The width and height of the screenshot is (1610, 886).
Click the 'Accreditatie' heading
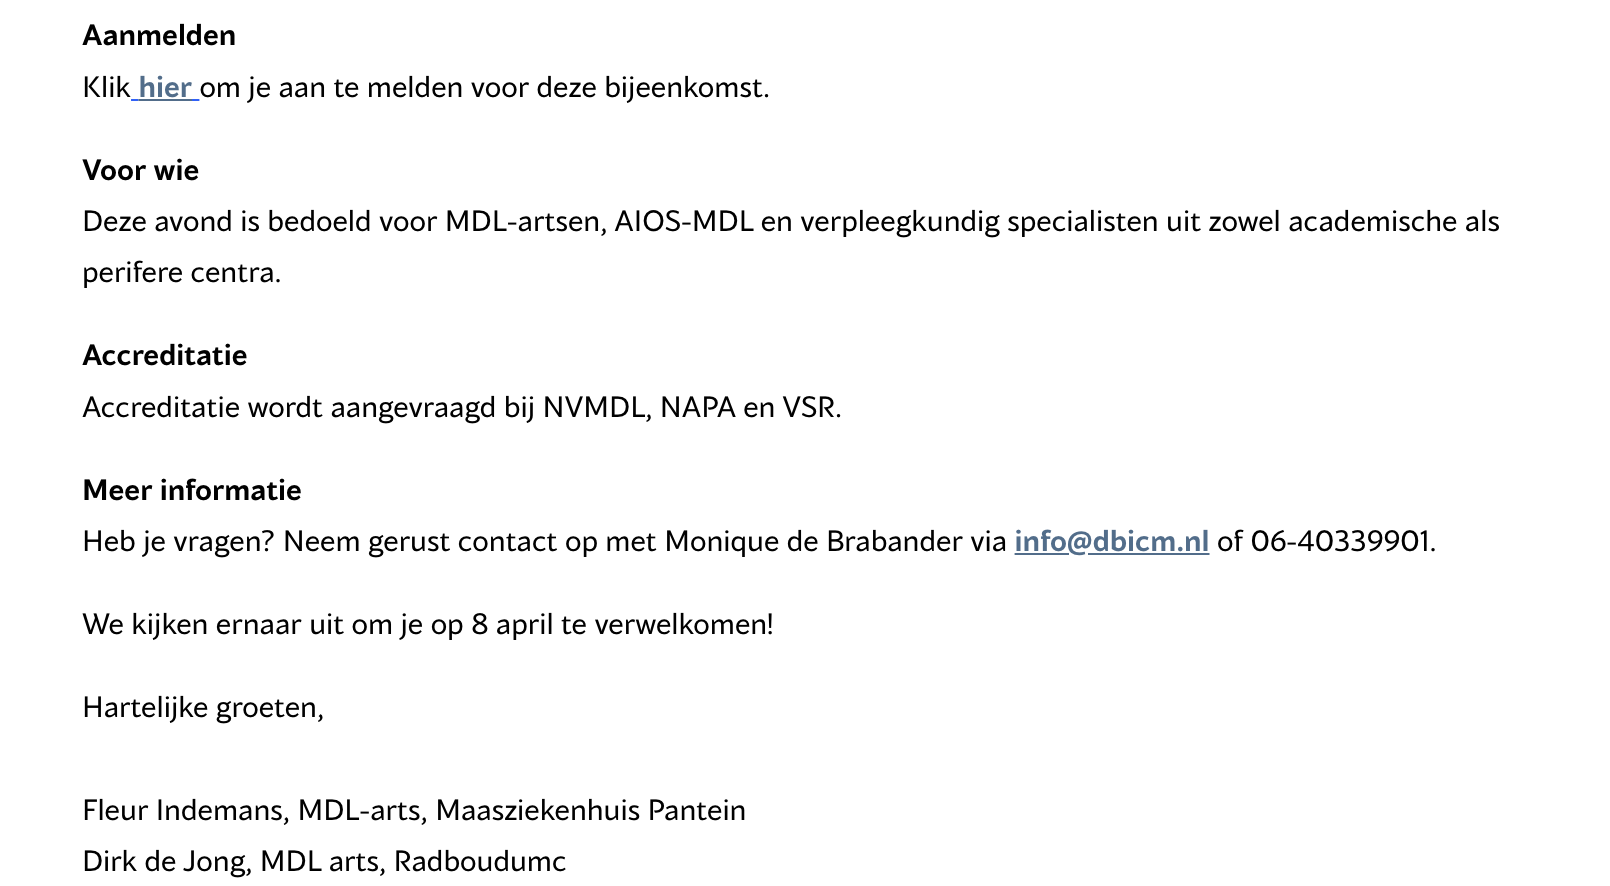(x=165, y=356)
